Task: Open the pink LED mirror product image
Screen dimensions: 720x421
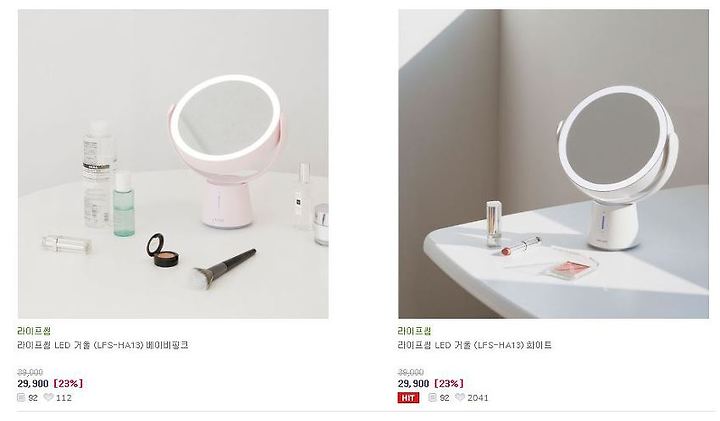Action: pos(173,164)
